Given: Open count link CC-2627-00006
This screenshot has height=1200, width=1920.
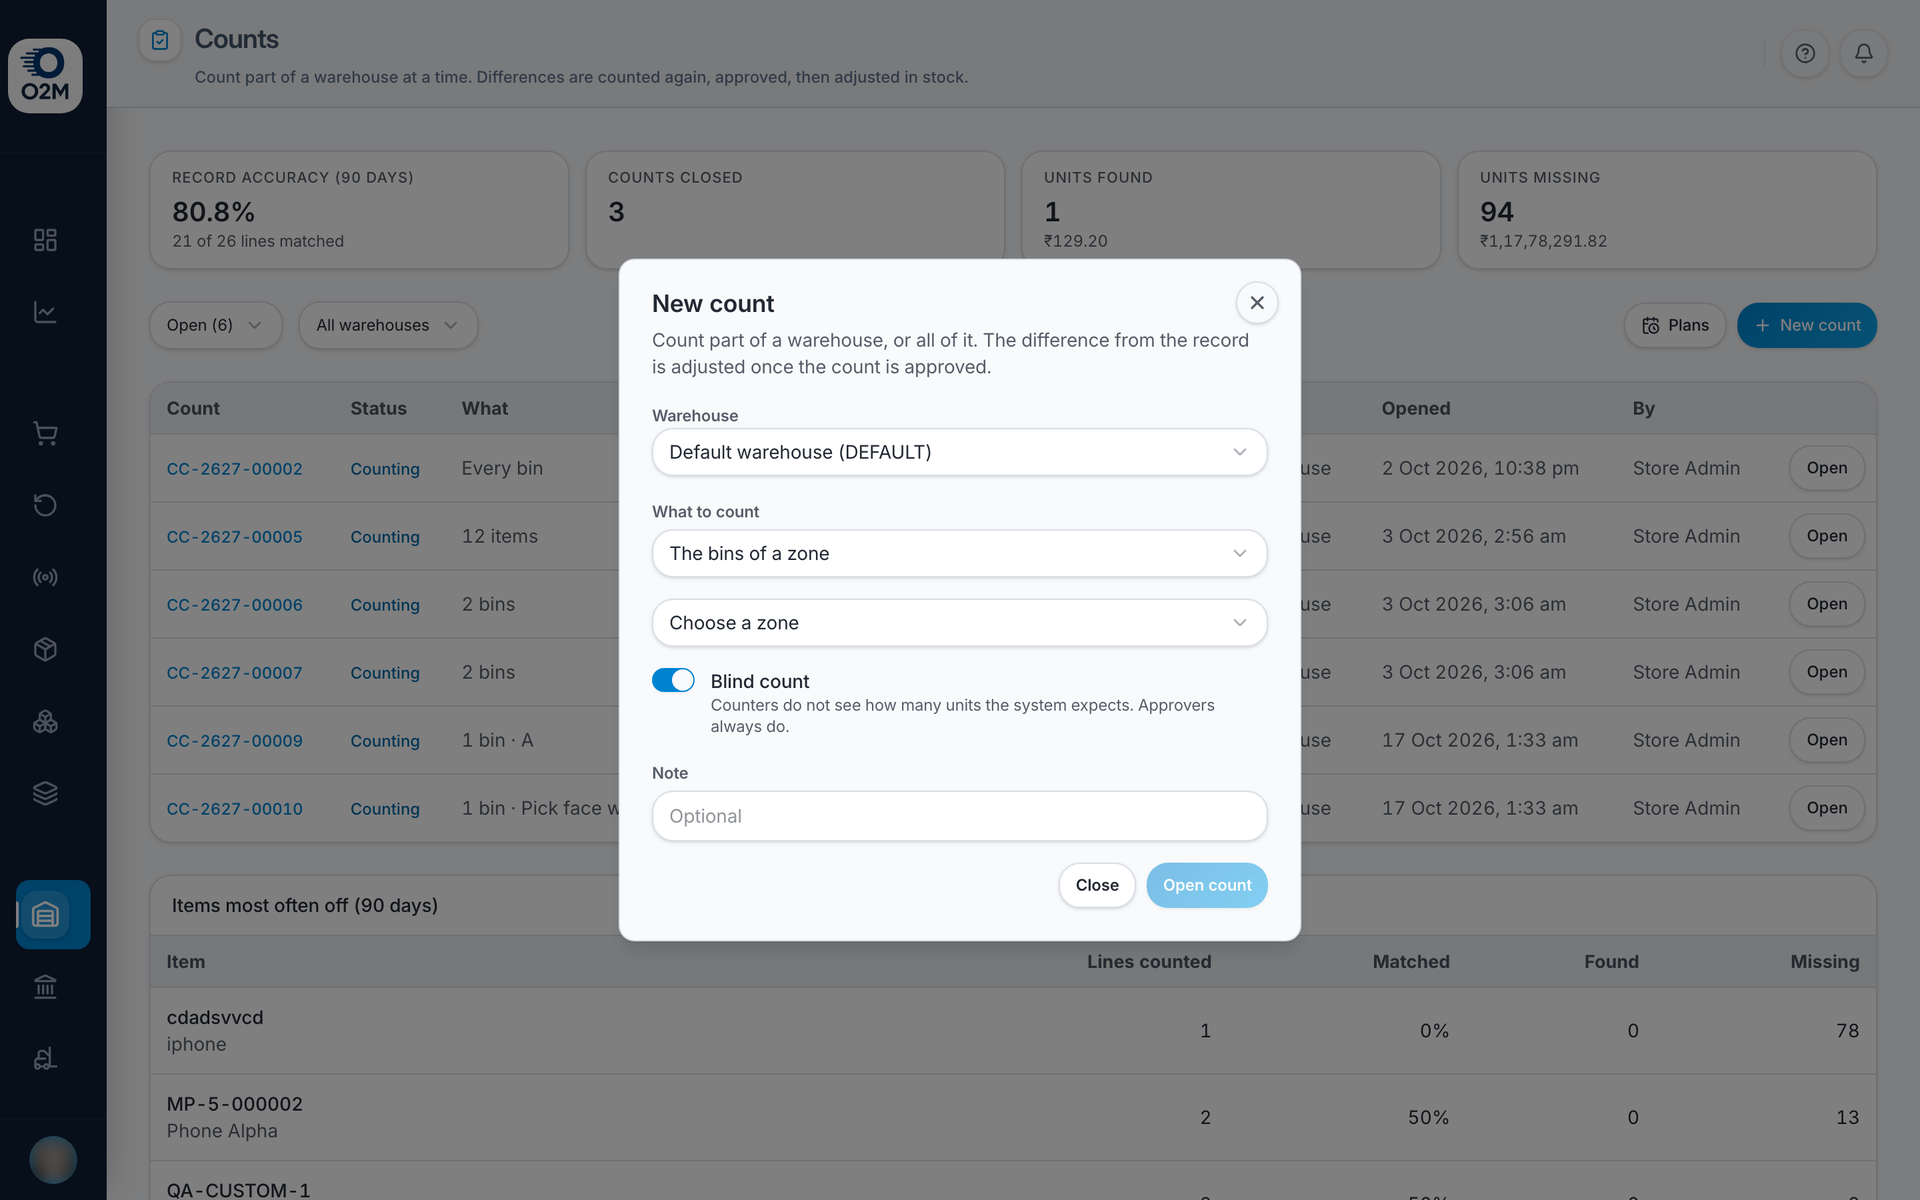Looking at the screenshot, I should 234,605.
